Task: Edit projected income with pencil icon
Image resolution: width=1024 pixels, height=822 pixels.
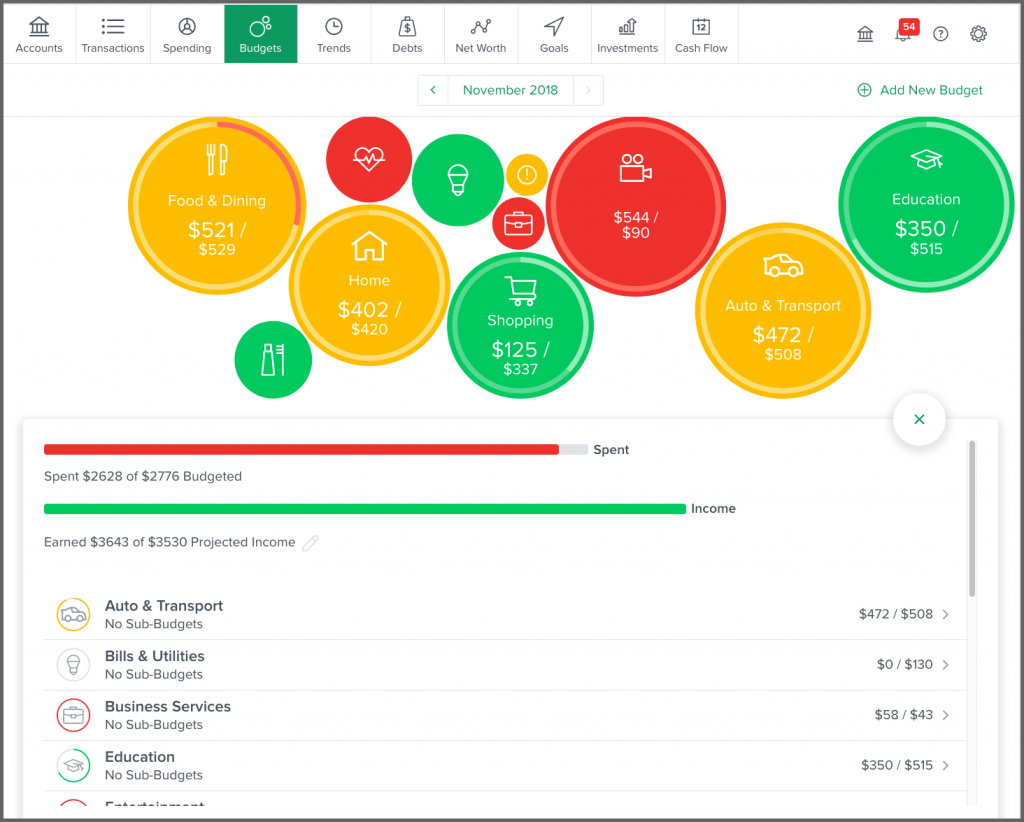Action: [x=311, y=543]
